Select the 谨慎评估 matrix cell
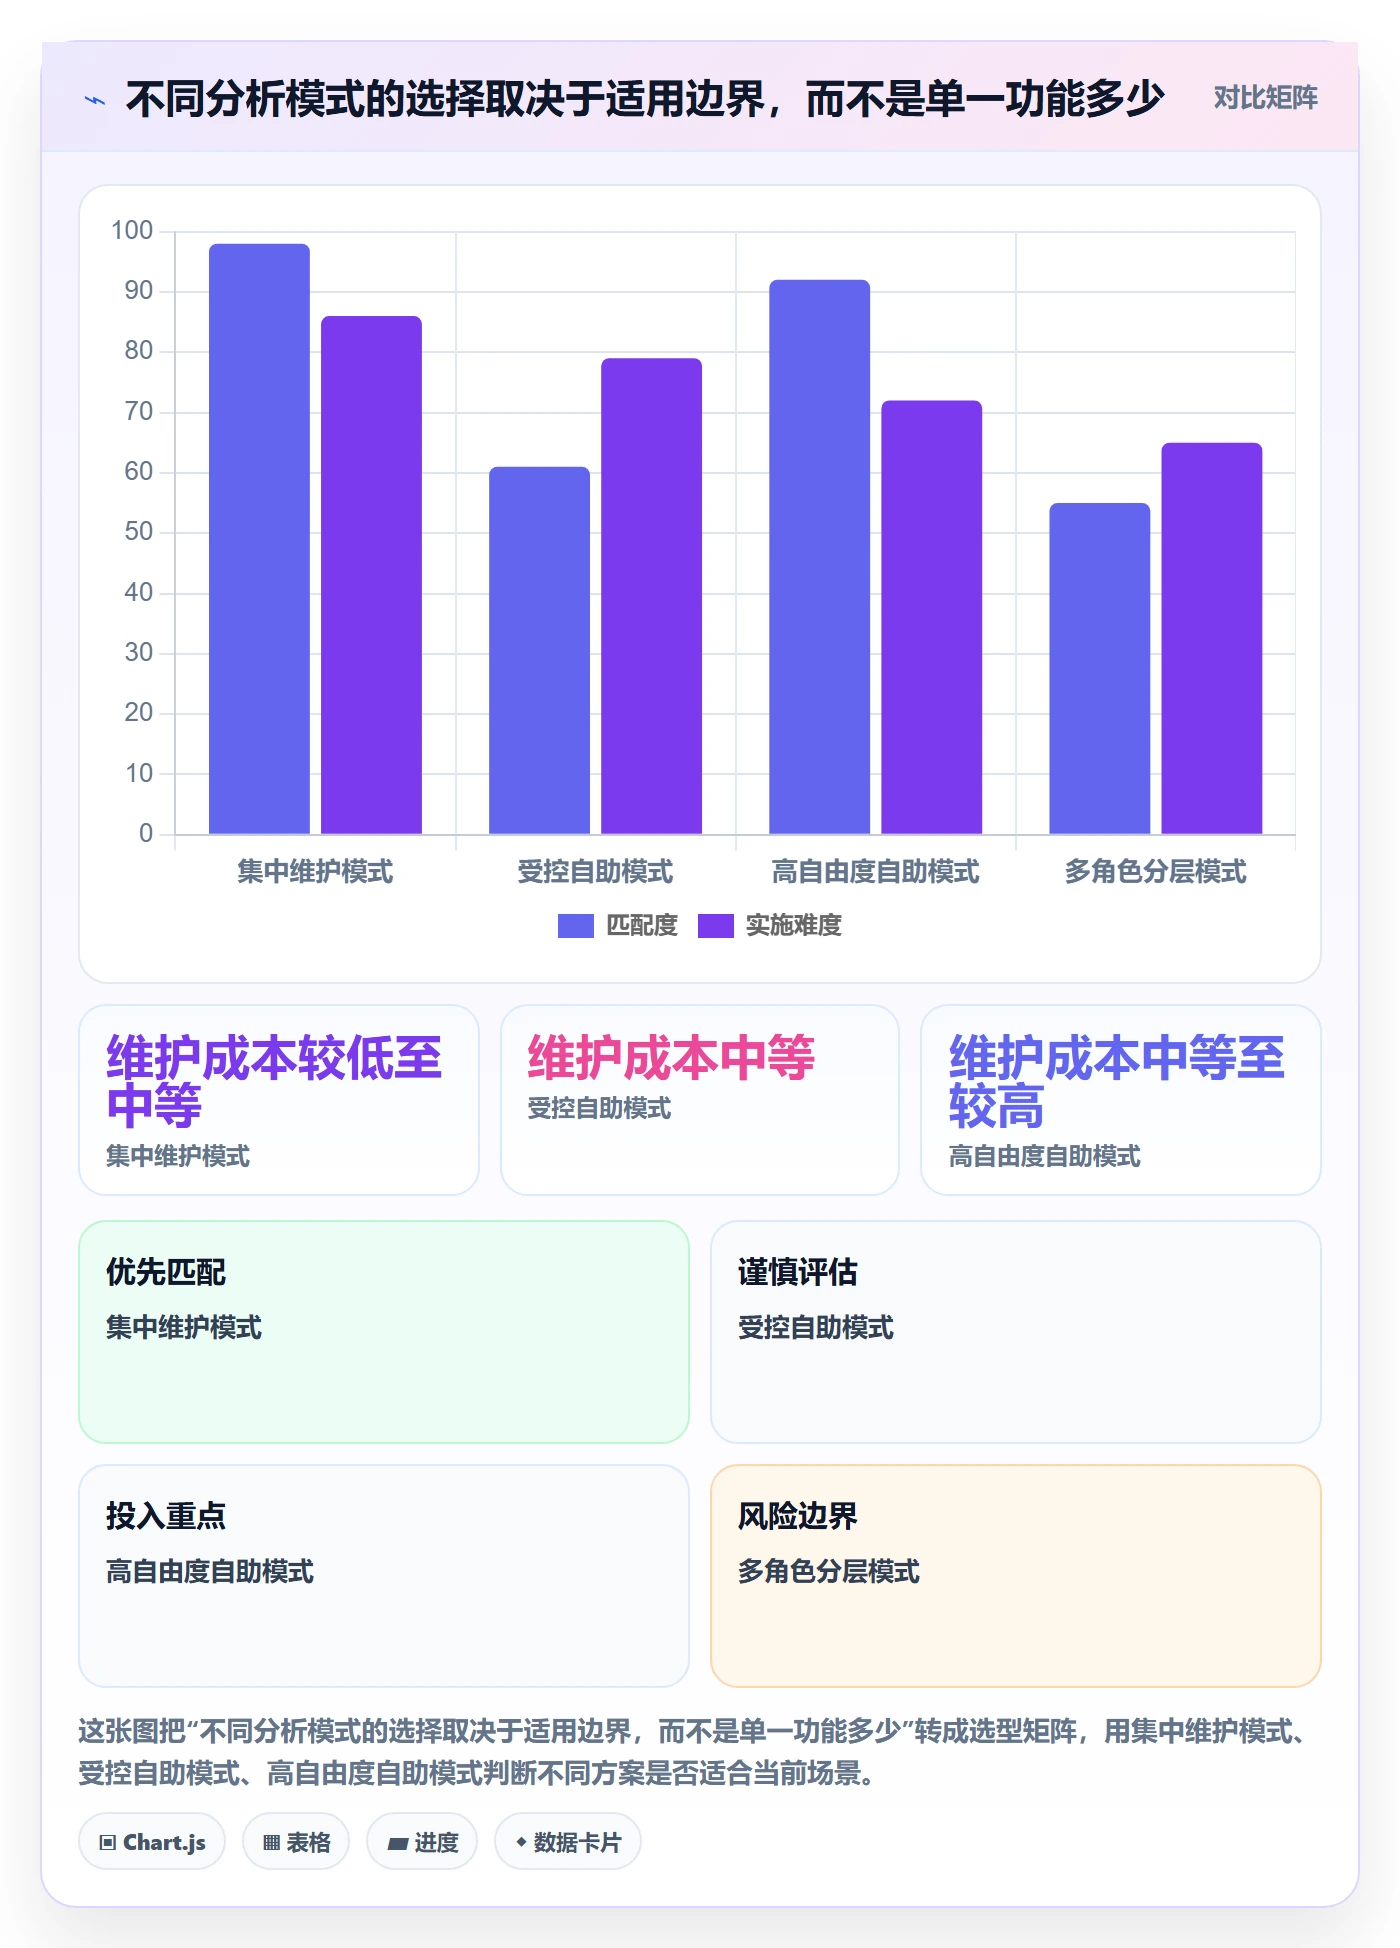This screenshot has height=1948, width=1400. pos(1016,1332)
